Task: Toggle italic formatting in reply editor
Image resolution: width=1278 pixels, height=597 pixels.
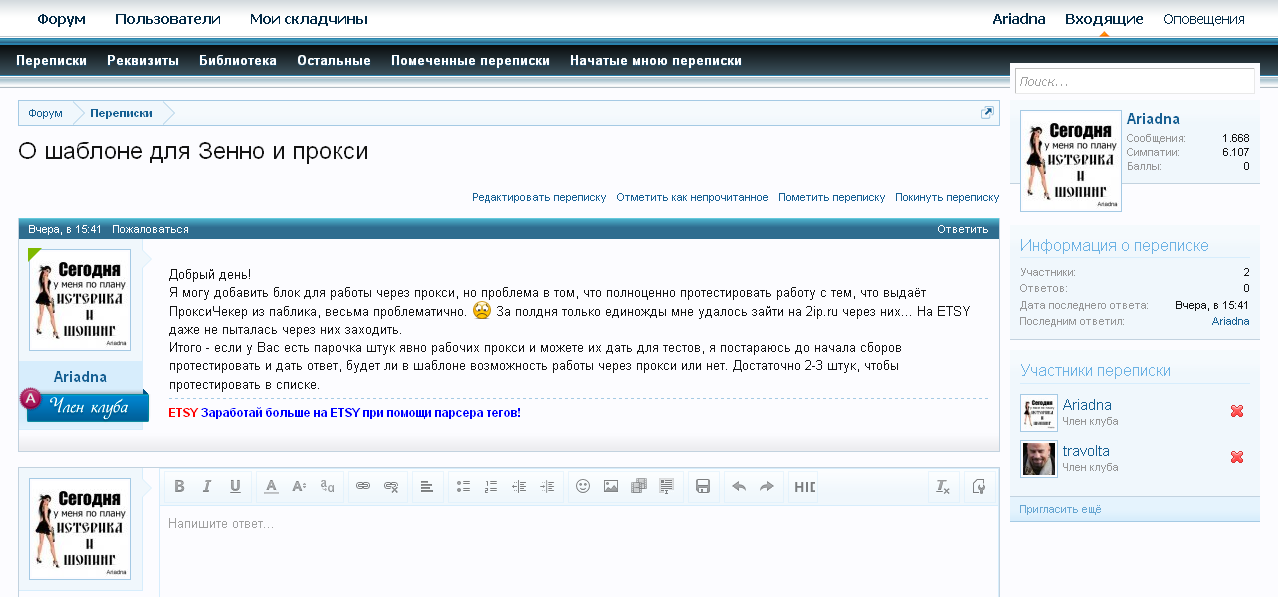Action: 207,486
